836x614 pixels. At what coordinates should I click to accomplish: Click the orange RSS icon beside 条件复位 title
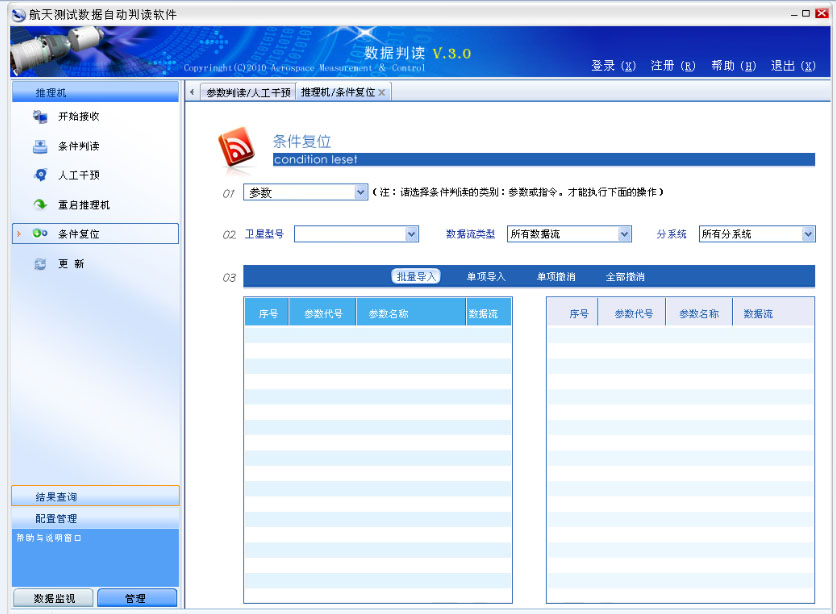236,148
